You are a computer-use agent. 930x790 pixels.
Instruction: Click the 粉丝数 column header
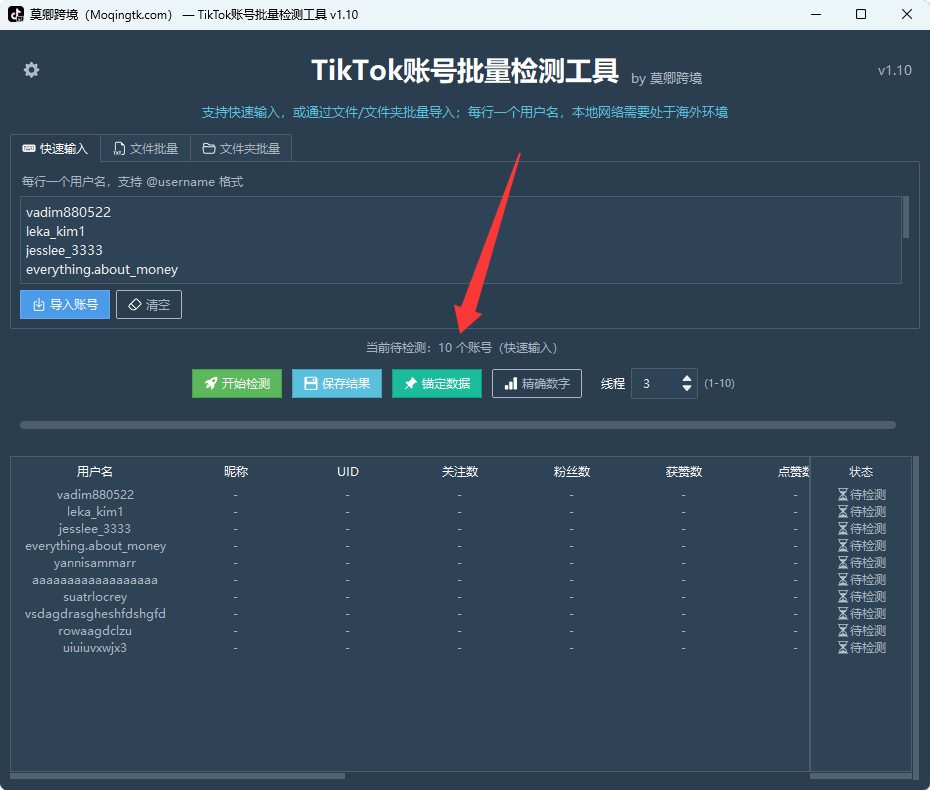(x=572, y=472)
